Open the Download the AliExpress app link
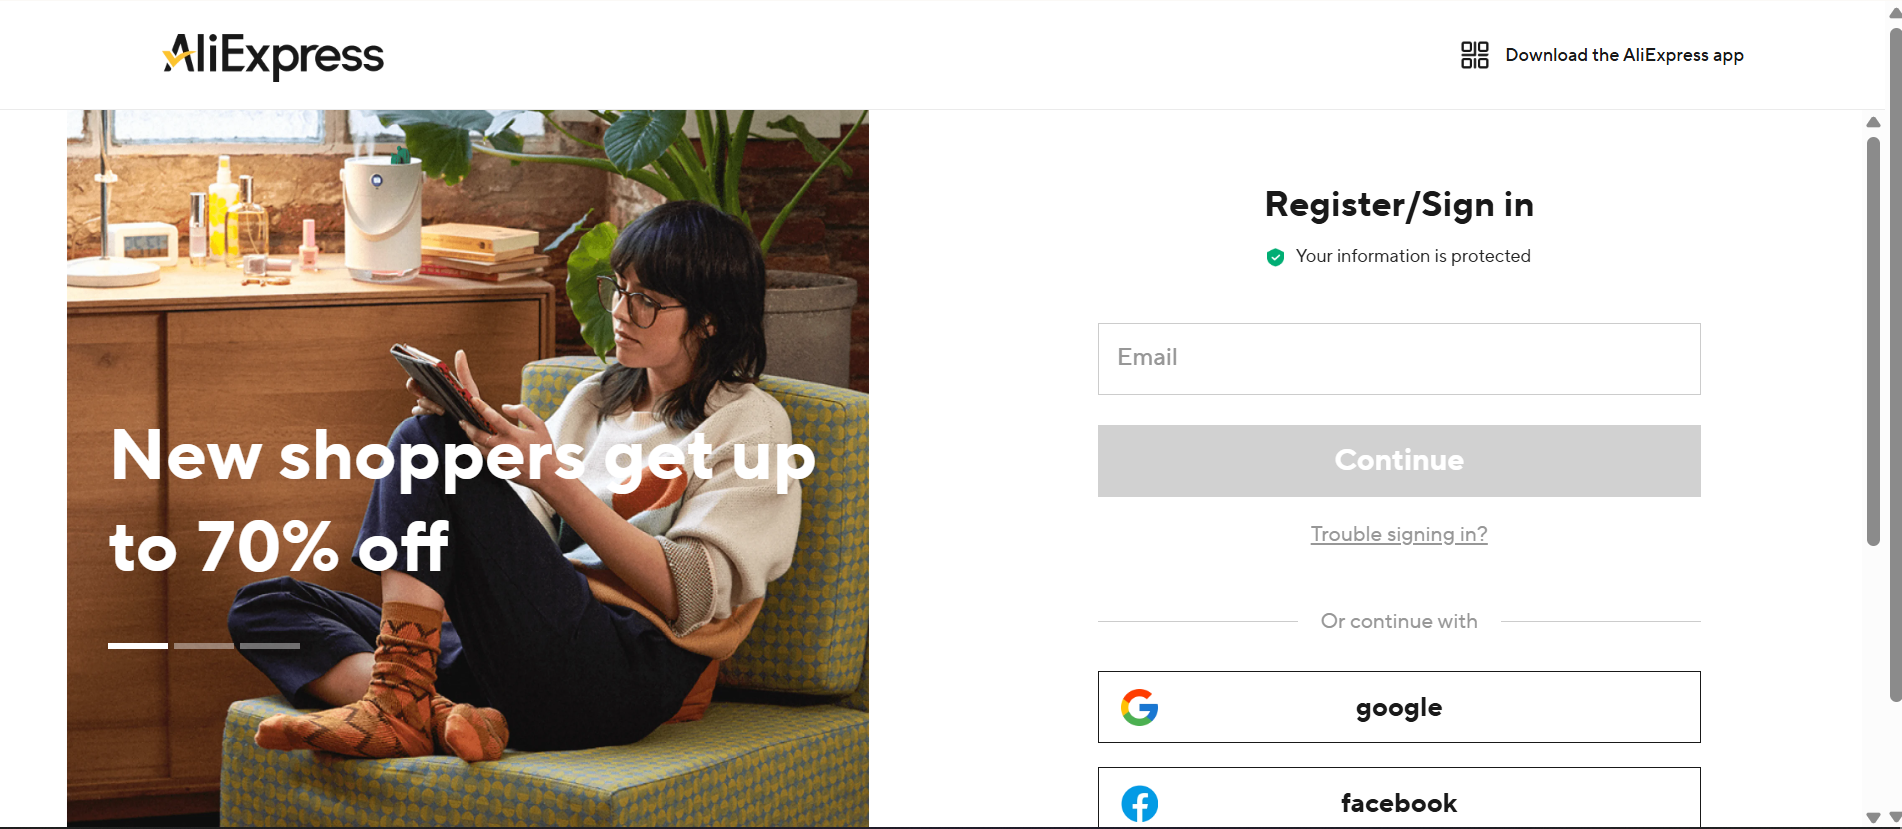This screenshot has width=1902, height=829. (1624, 55)
